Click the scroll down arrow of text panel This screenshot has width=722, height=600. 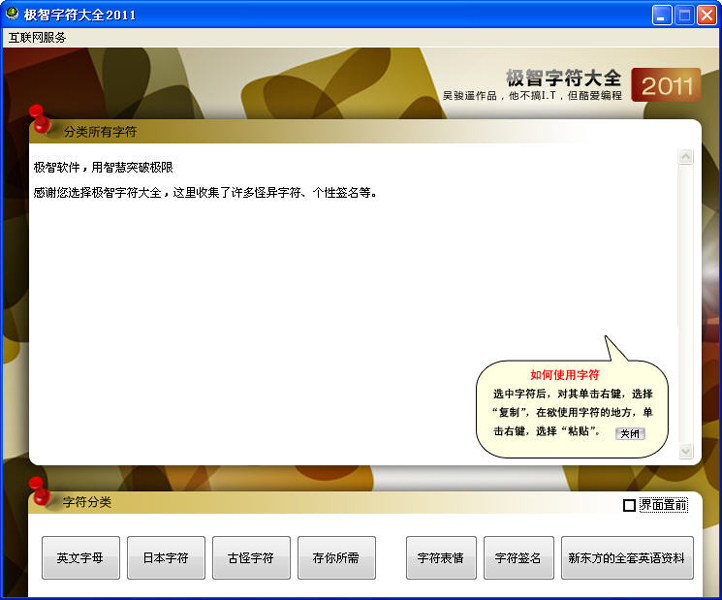click(x=685, y=451)
